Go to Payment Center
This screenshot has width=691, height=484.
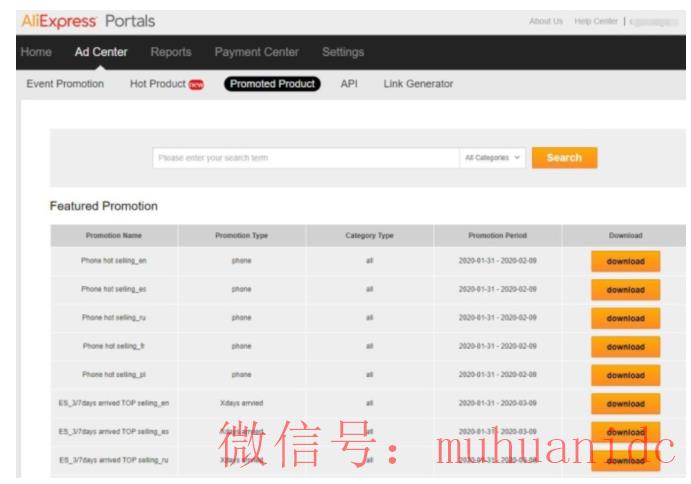click(256, 52)
